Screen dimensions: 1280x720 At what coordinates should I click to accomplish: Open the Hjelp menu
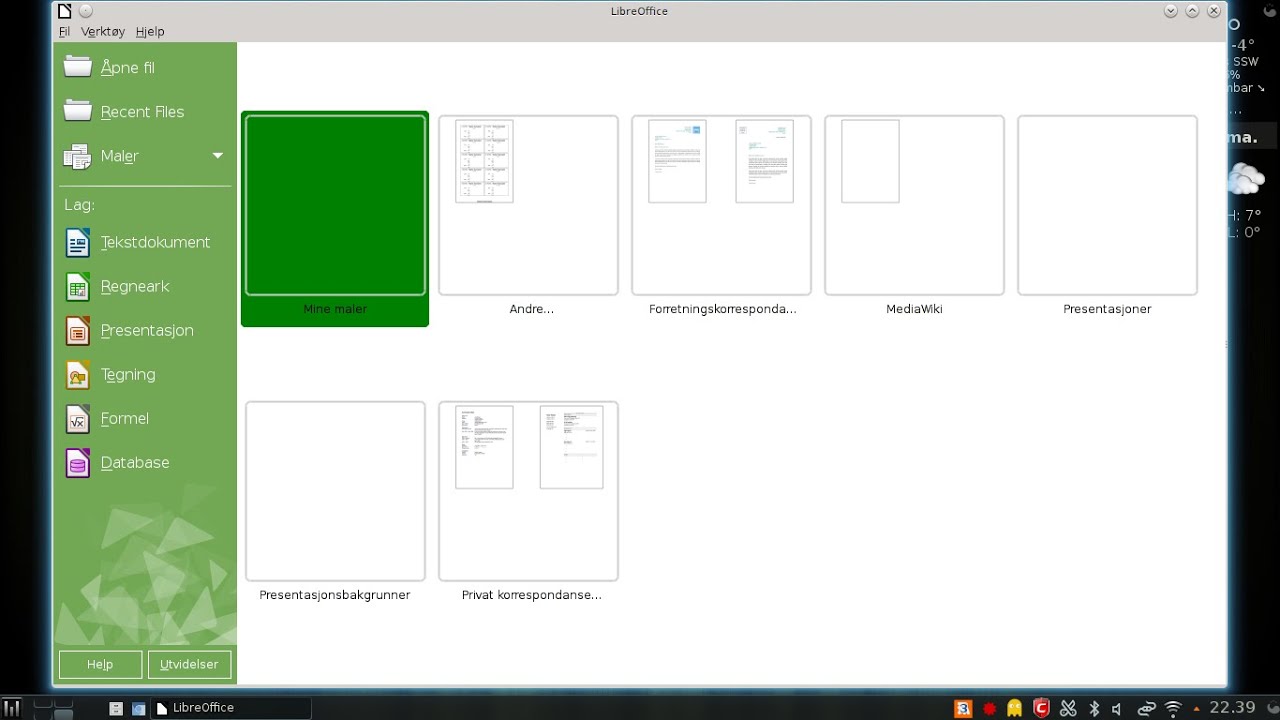(150, 31)
